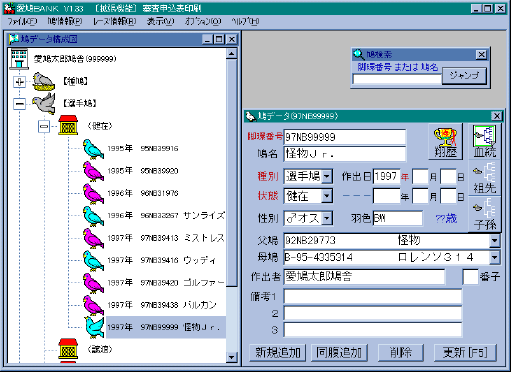511x372 pixels.
Task: Click the magenta bird icon for 96NB31976
Action: point(93,193)
